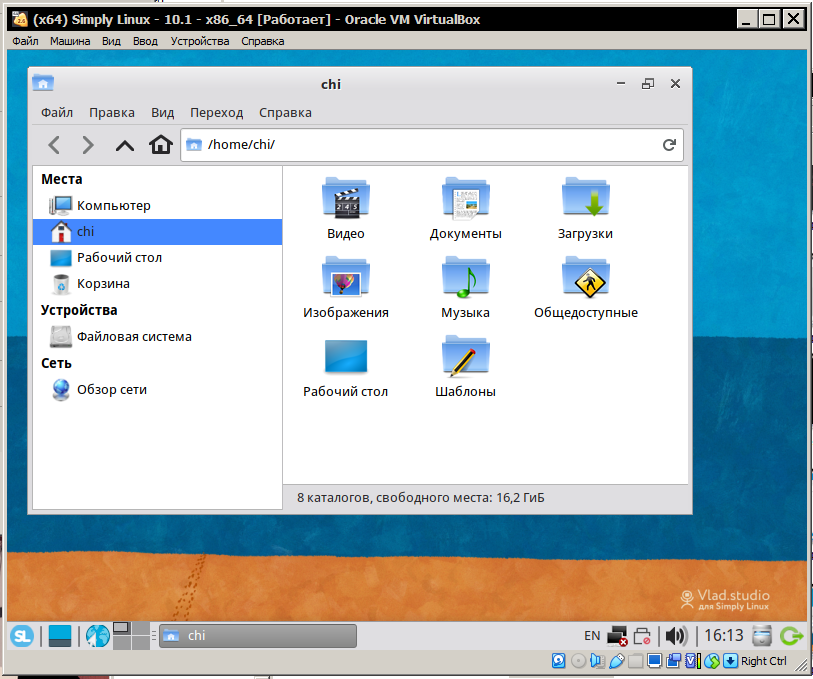Click the Home folder toolbar icon

point(161,145)
